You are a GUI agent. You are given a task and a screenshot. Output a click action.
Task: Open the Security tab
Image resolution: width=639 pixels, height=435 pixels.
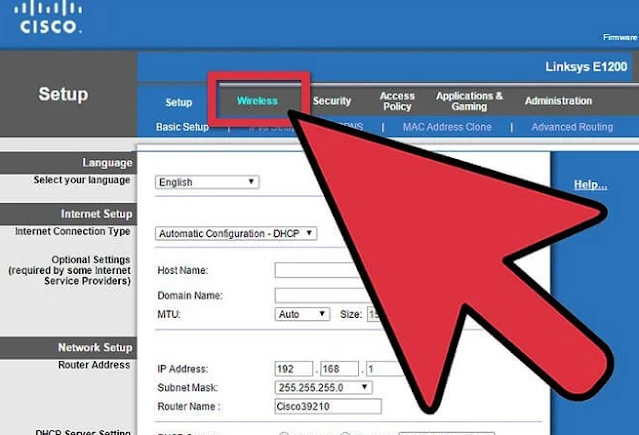click(x=332, y=101)
